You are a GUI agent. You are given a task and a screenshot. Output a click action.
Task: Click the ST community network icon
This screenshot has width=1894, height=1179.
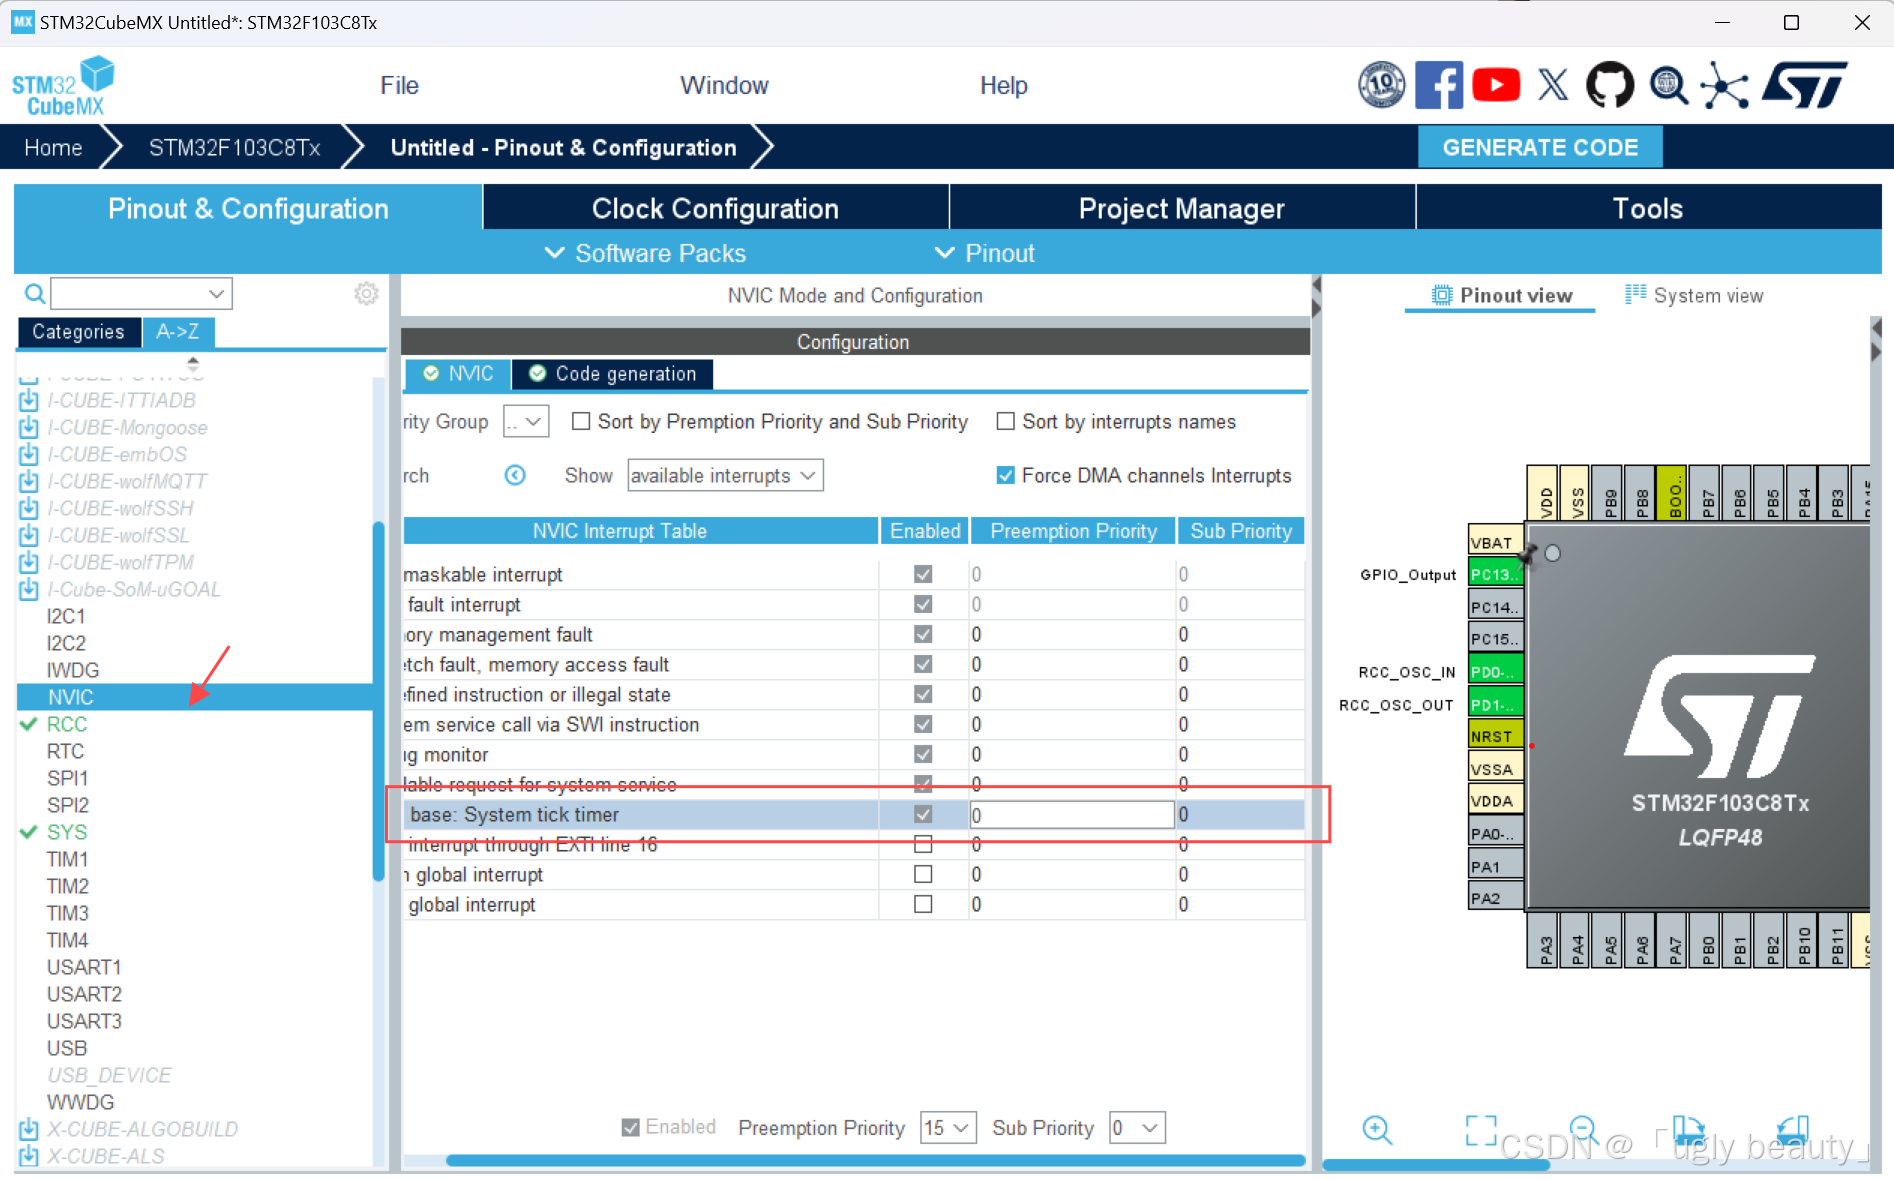click(x=1725, y=85)
